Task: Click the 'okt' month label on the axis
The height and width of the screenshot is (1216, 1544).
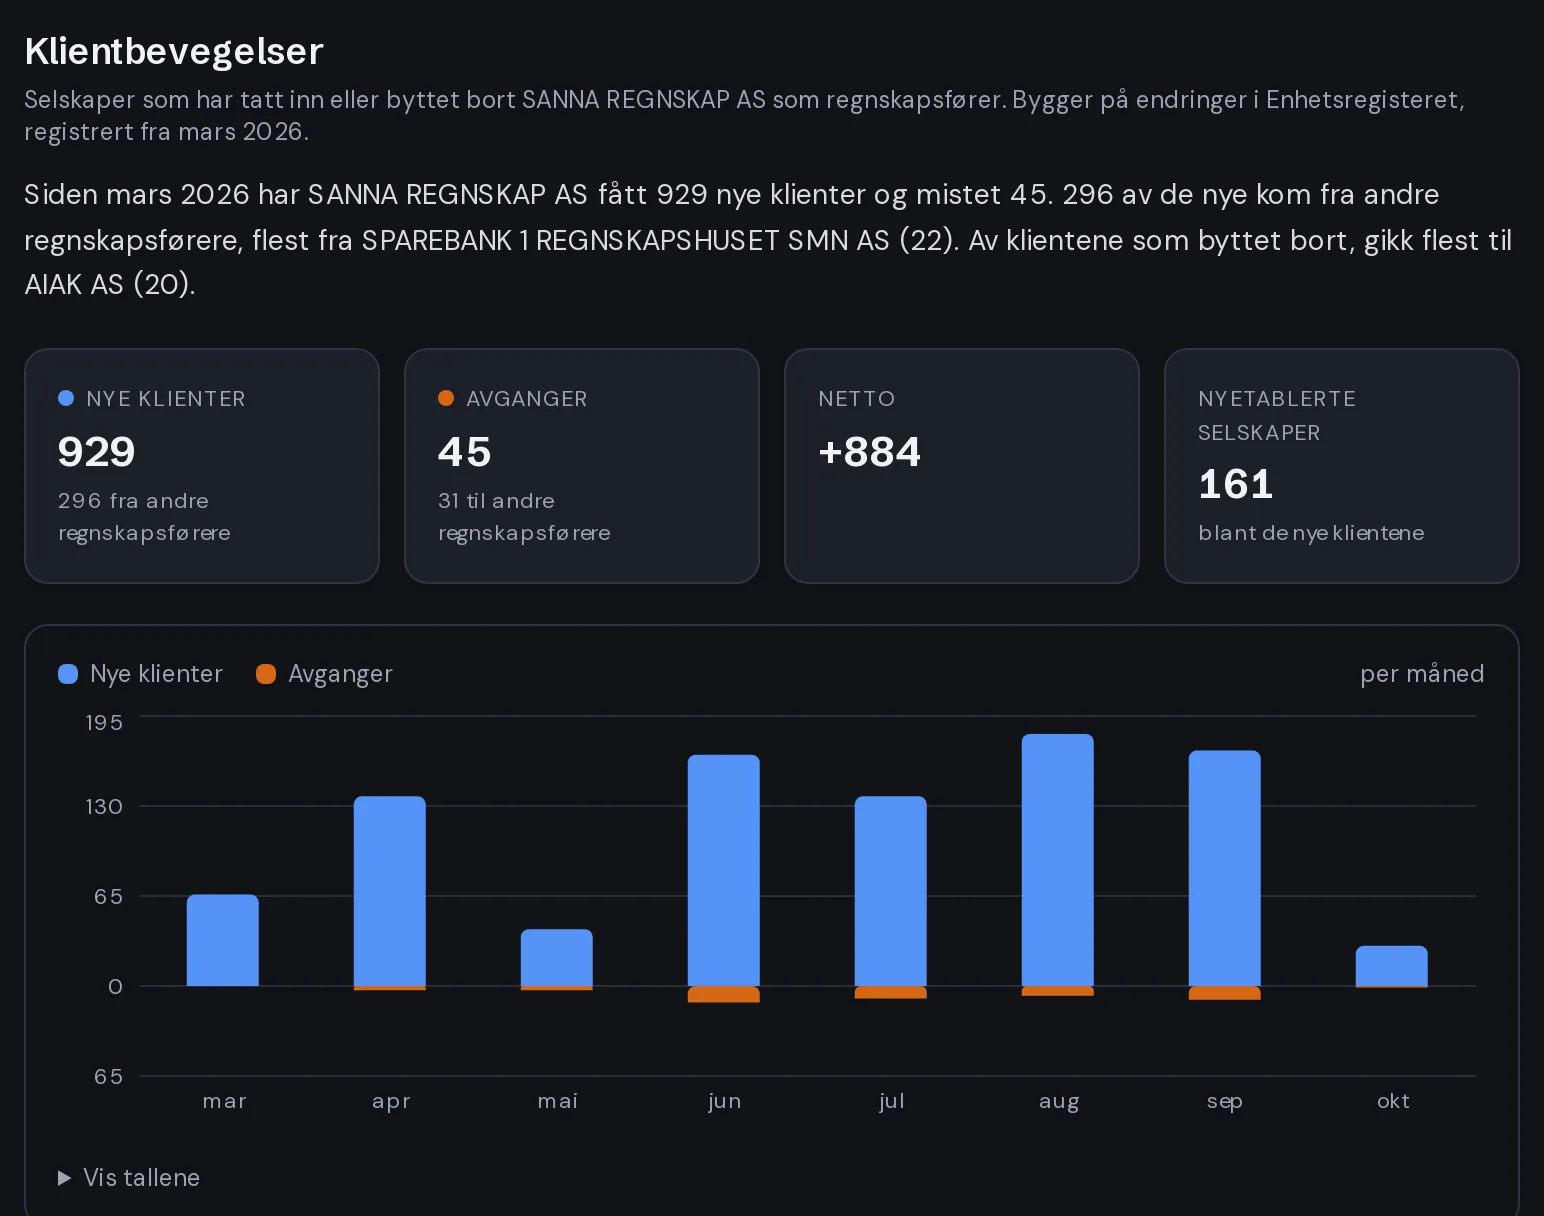Action: click(x=1393, y=1101)
